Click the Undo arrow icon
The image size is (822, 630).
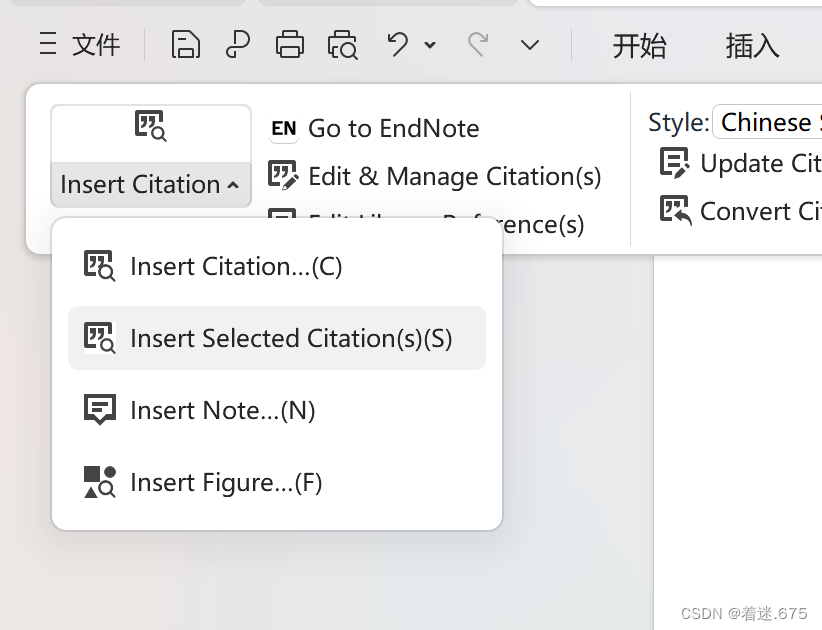pyautogui.click(x=397, y=44)
